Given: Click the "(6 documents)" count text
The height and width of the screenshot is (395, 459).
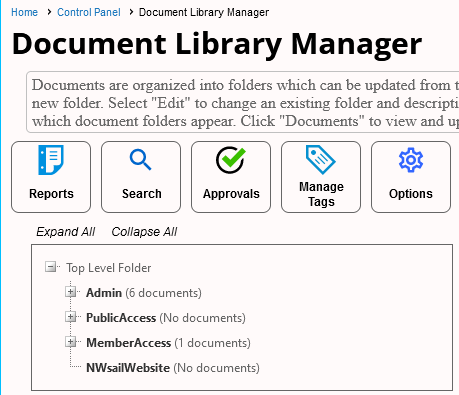Looking at the screenshot, I should point(163,293).
